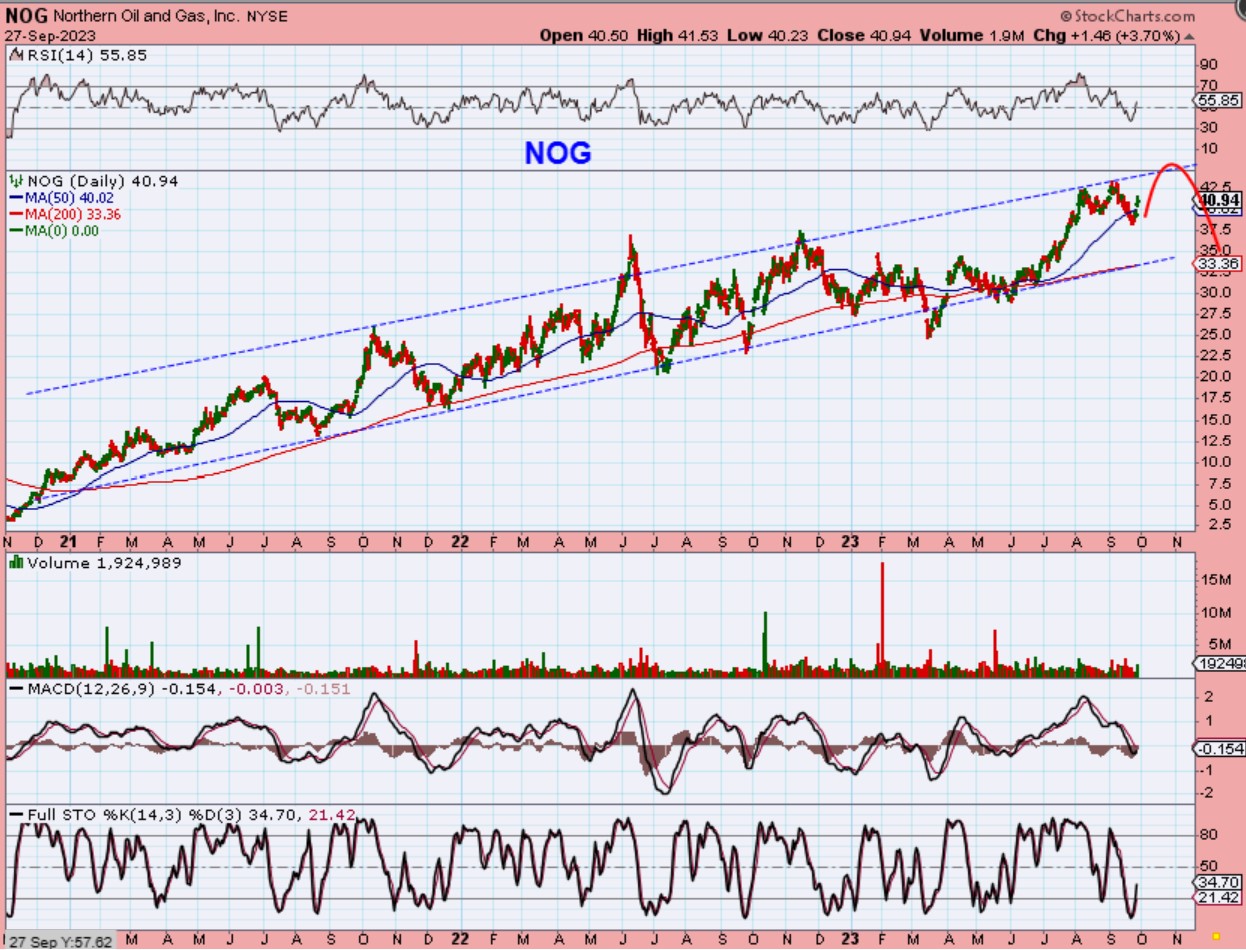Screen dimensions: 1246x950
Task: Click the Low 40.23 value in the header
Action: click(x=766, y=35)
